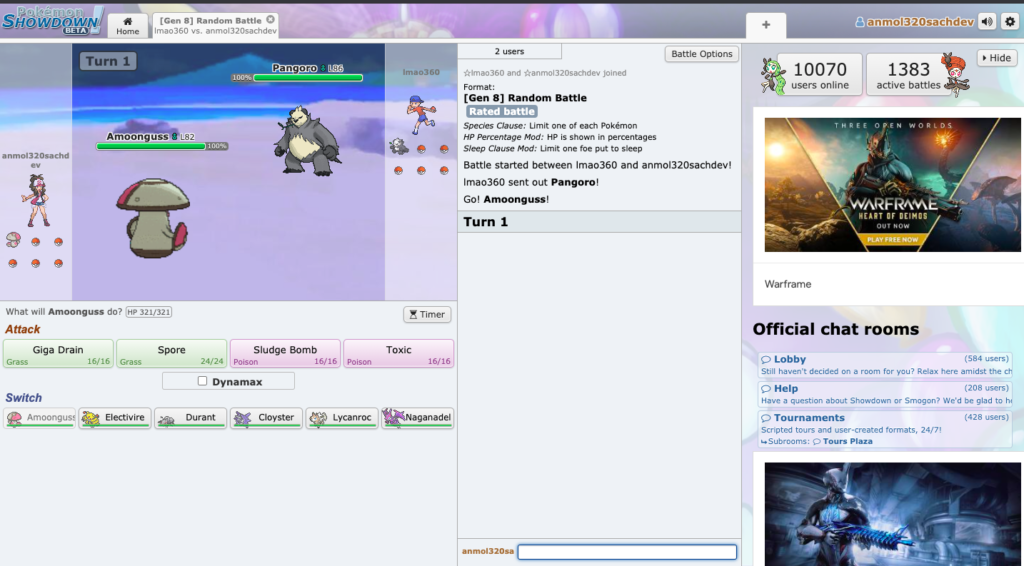
Task: Switch to Durant
Action: pos(190,418)
